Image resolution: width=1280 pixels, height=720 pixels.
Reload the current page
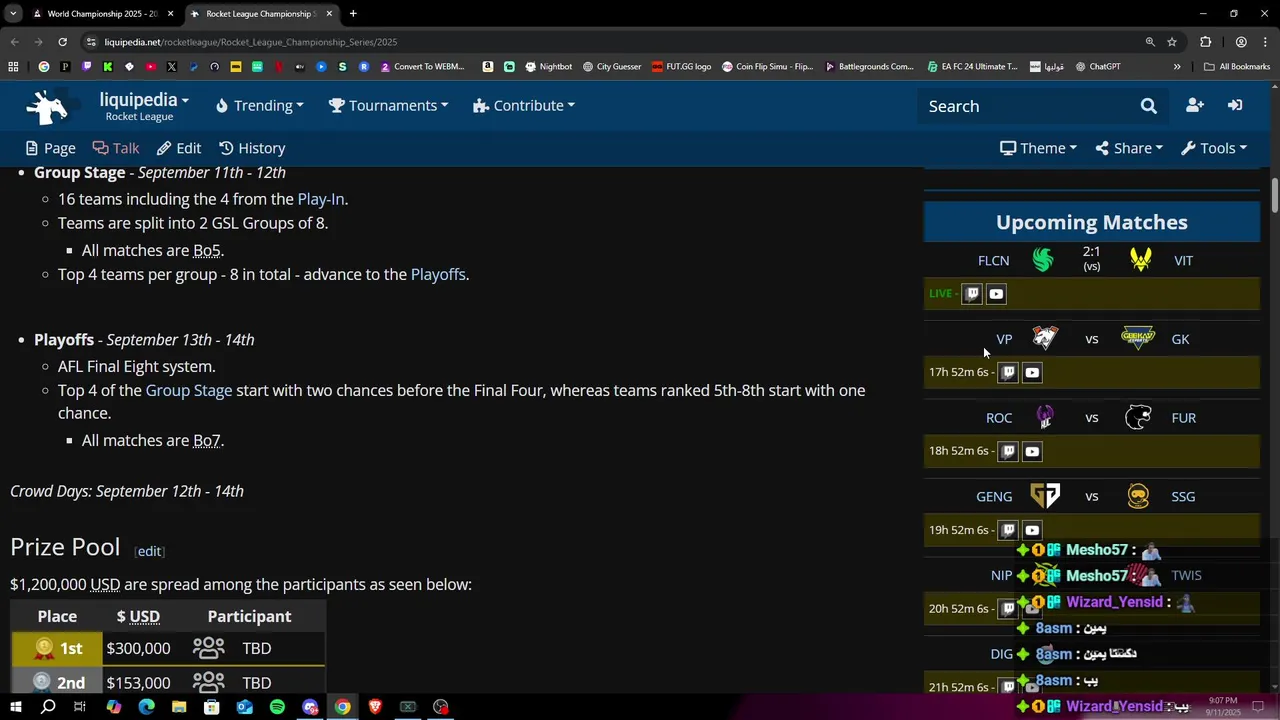pos(62,42)
